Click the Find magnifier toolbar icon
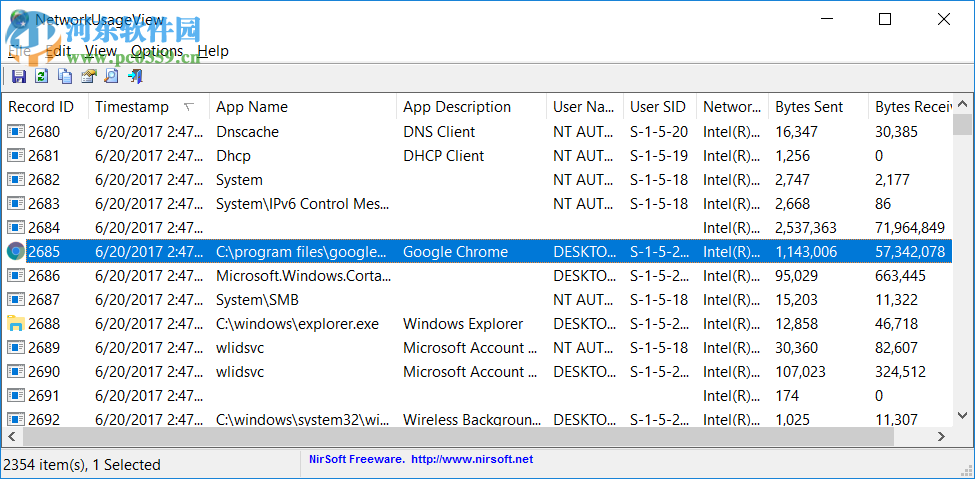Image resolution: width=975 pixels, height=479 pixels. 112,76
